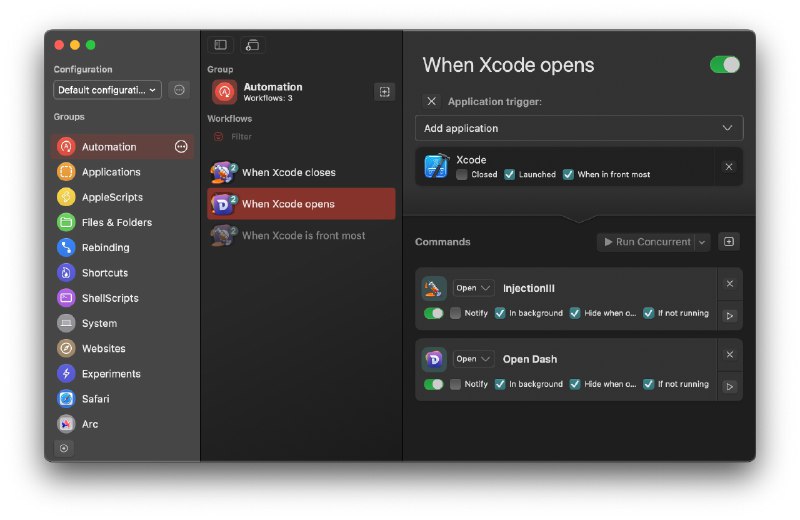The width and height of the screenshot is (800, 520).
Task: Select the When Xcode closes workflow
Action: [288, 173]
